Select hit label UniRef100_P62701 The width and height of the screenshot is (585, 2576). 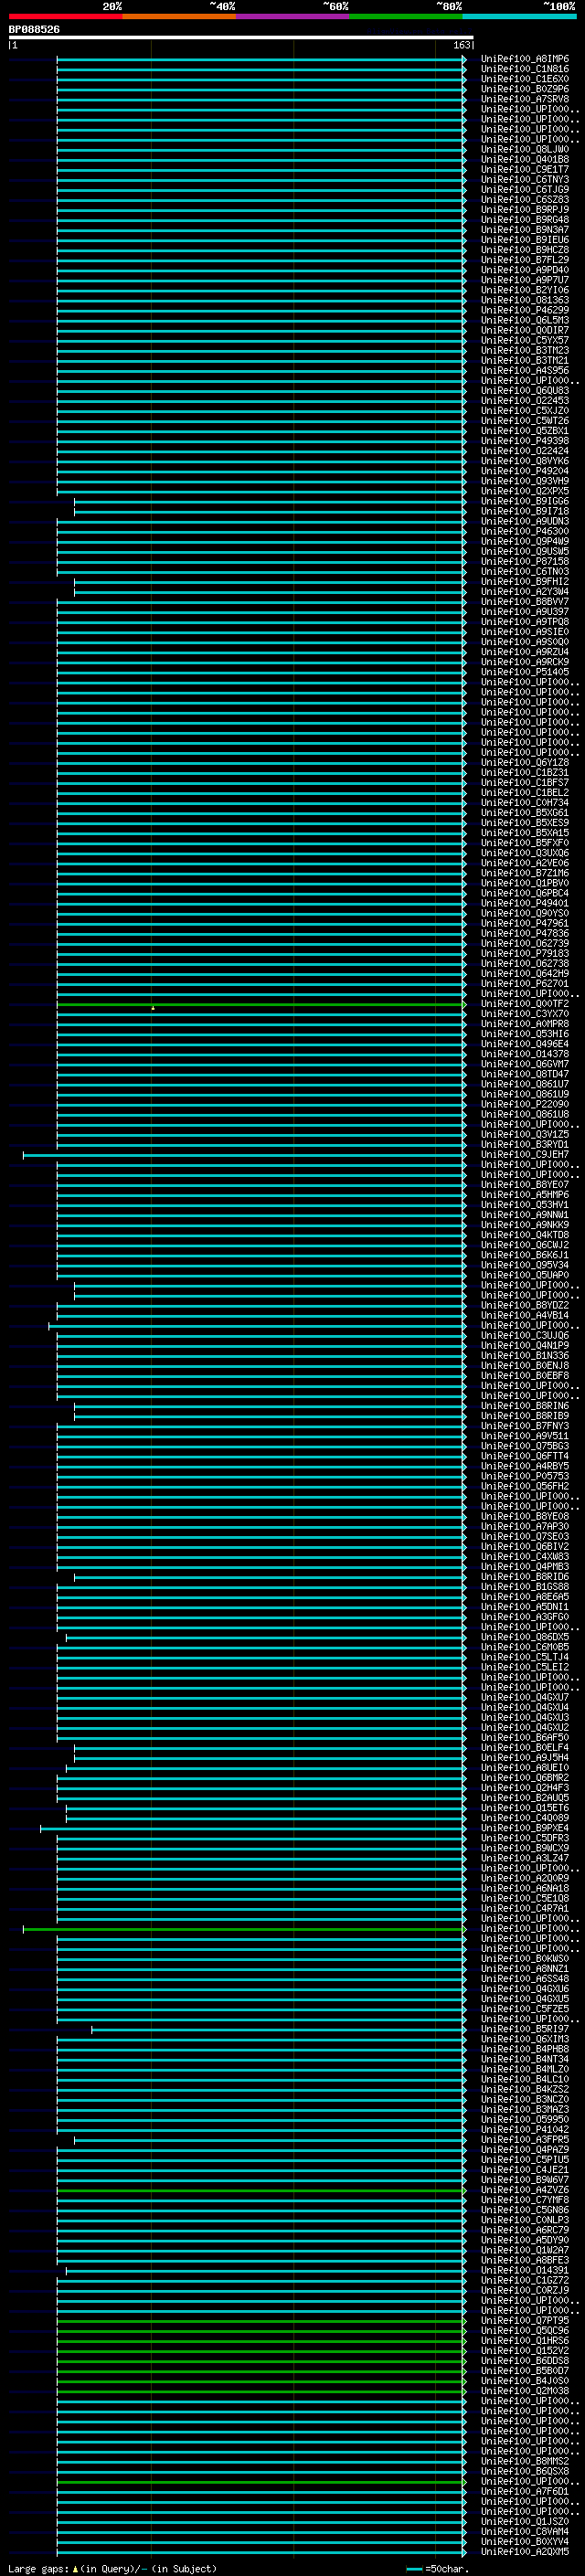[525, 983]
